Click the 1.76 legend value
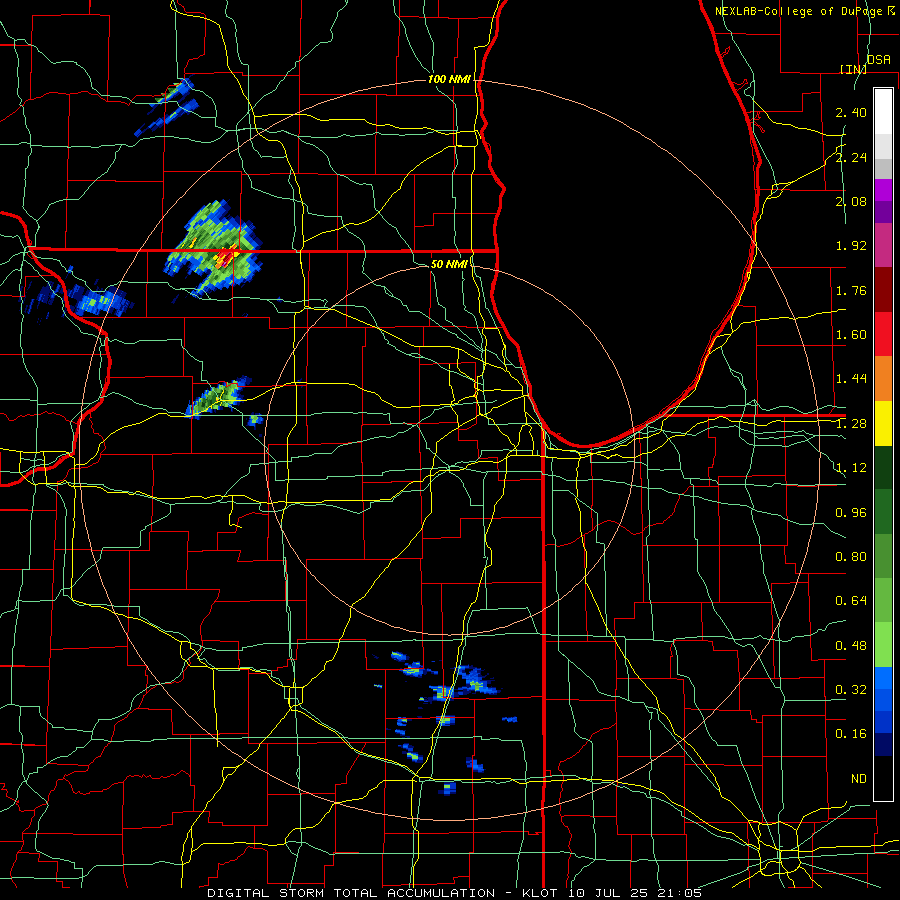Viewport: 900px width, 900px height. pos(851,290)
